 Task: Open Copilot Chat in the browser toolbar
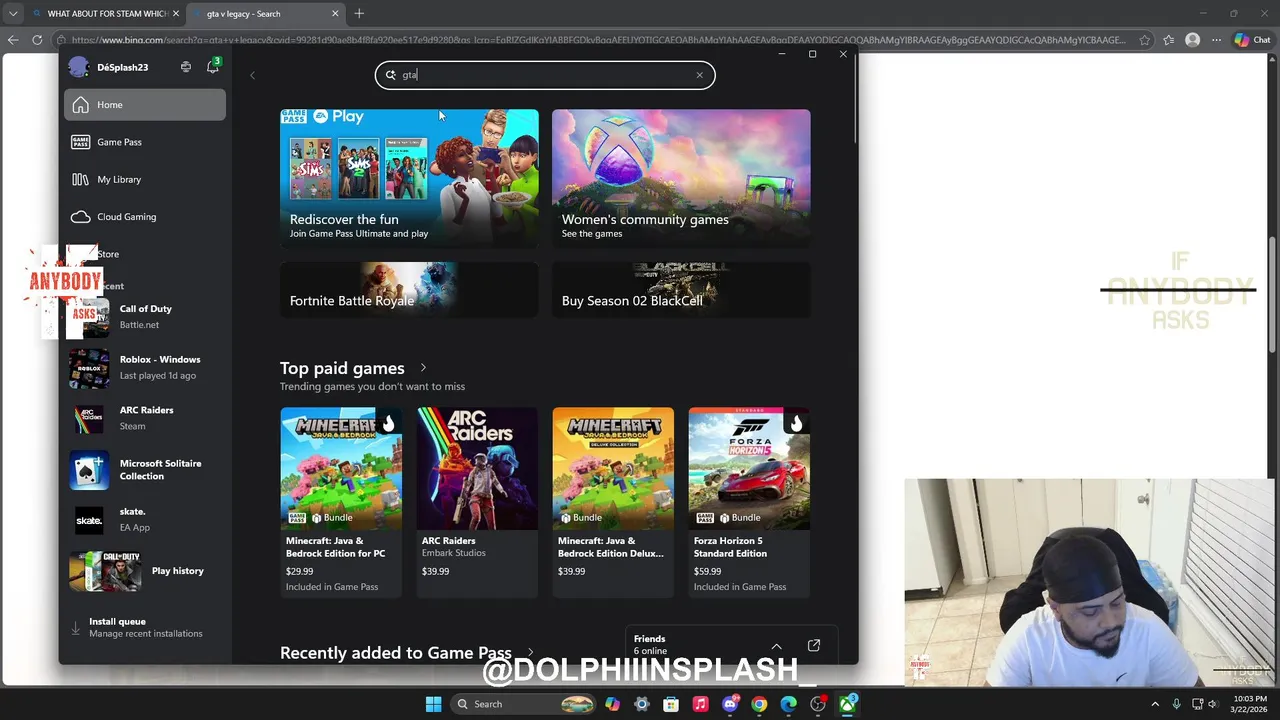[1252, 40]
